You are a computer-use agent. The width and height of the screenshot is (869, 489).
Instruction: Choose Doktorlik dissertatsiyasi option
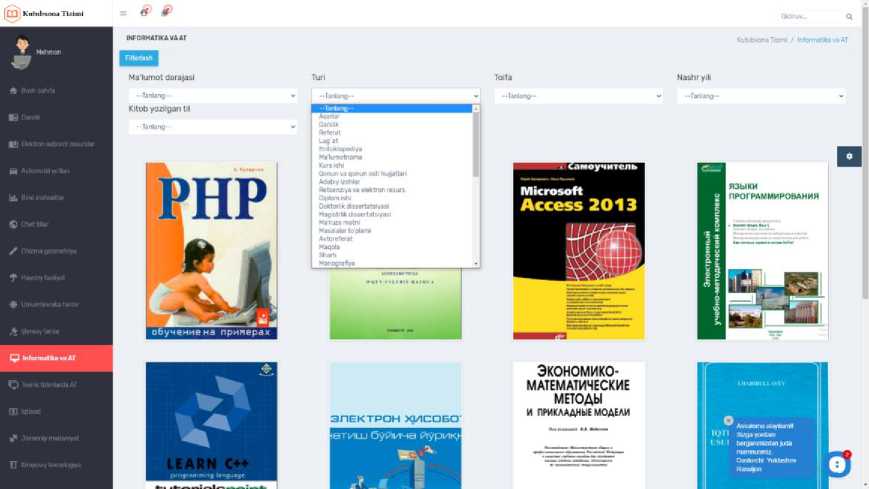point(392,206)
